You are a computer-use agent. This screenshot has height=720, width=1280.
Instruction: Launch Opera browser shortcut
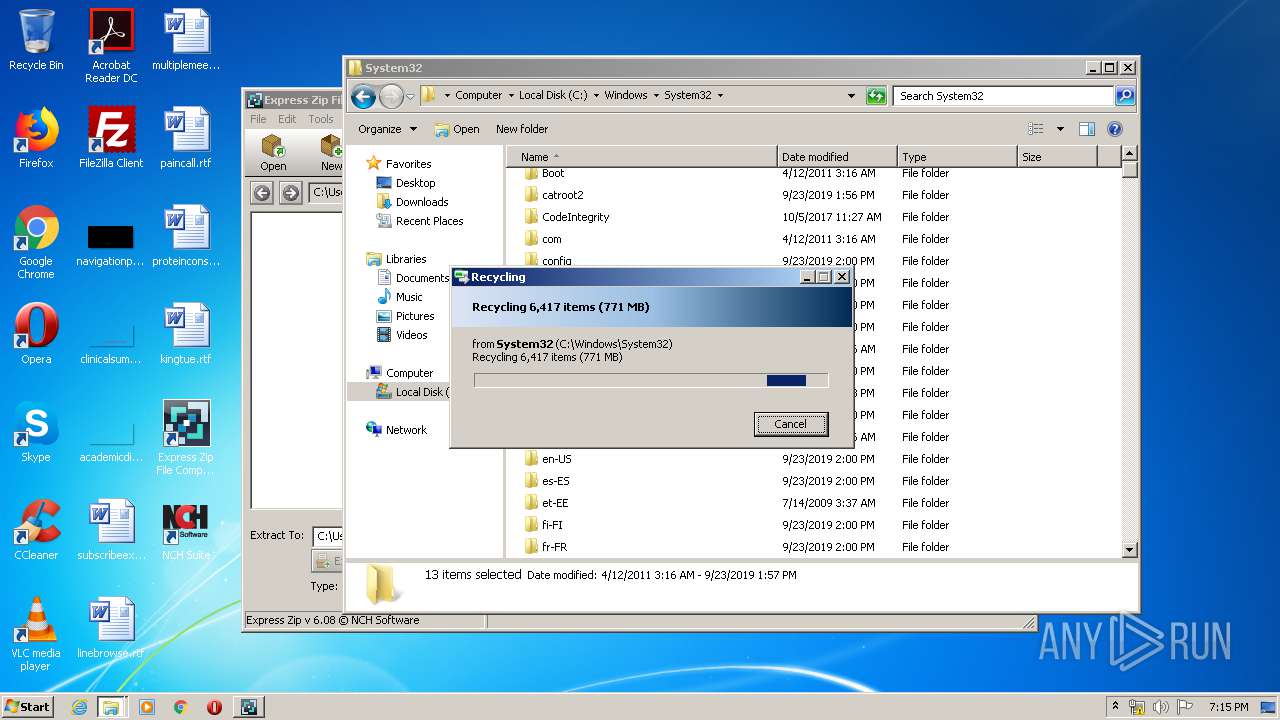pyautogui.click(x=36, y=334)
